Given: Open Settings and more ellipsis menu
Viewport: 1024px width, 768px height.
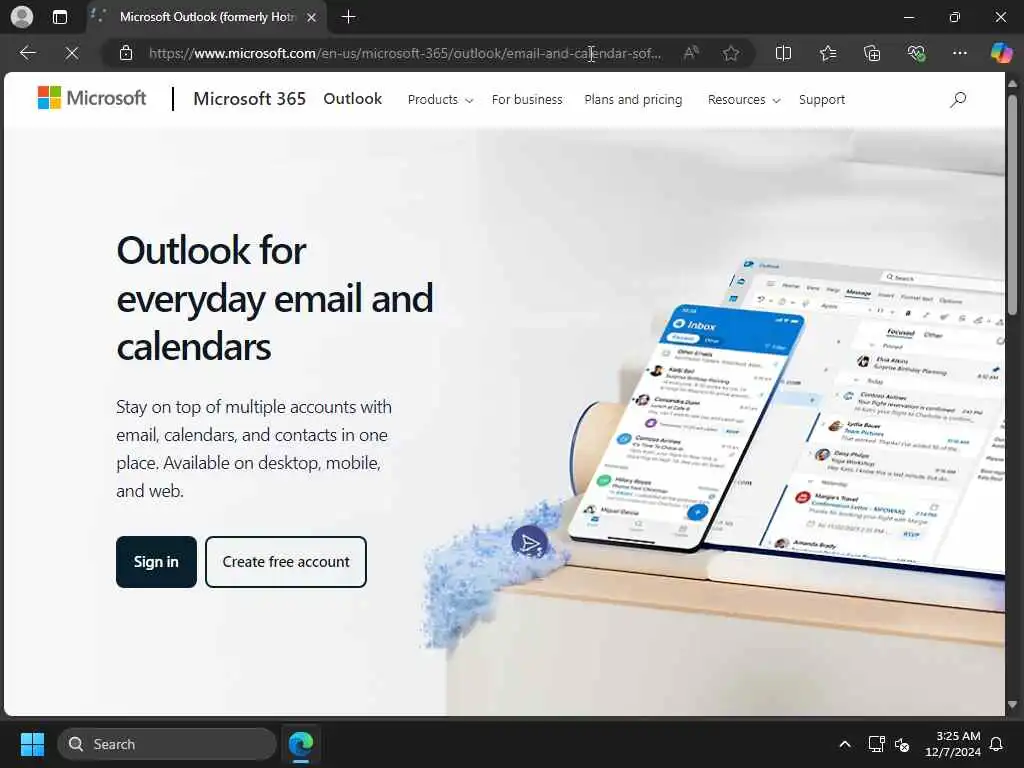Looking at the screenshot, I should tap(959, 53).
